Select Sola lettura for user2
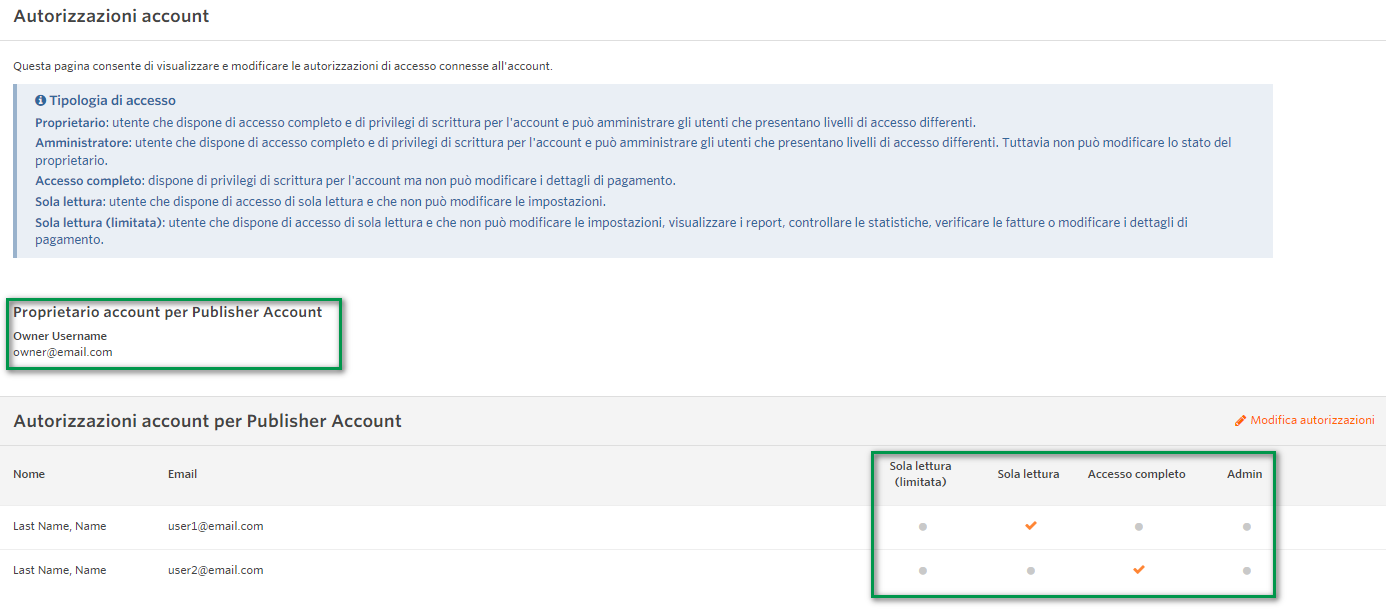 coord(1030,570)
